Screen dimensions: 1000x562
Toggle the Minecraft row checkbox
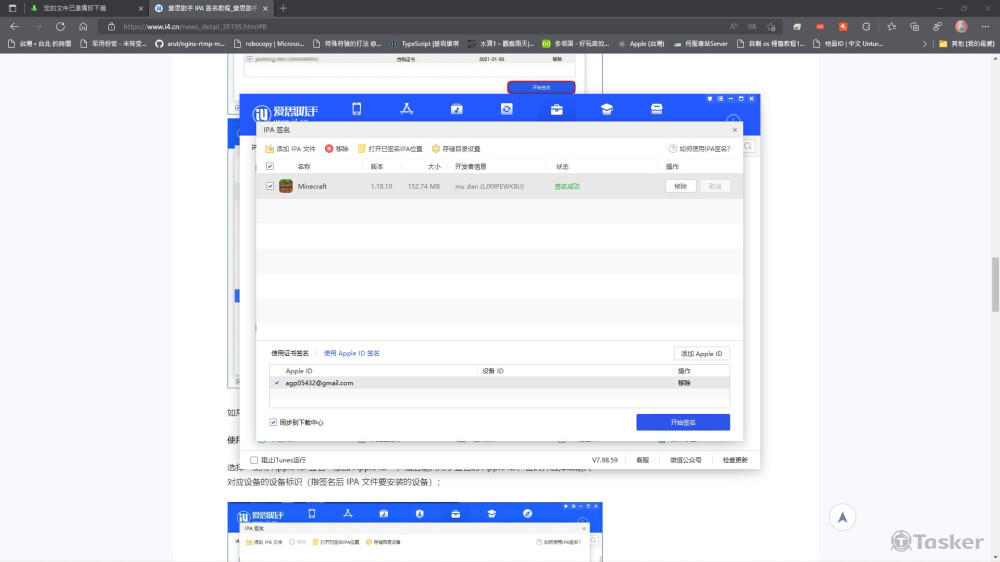[270, 186]
